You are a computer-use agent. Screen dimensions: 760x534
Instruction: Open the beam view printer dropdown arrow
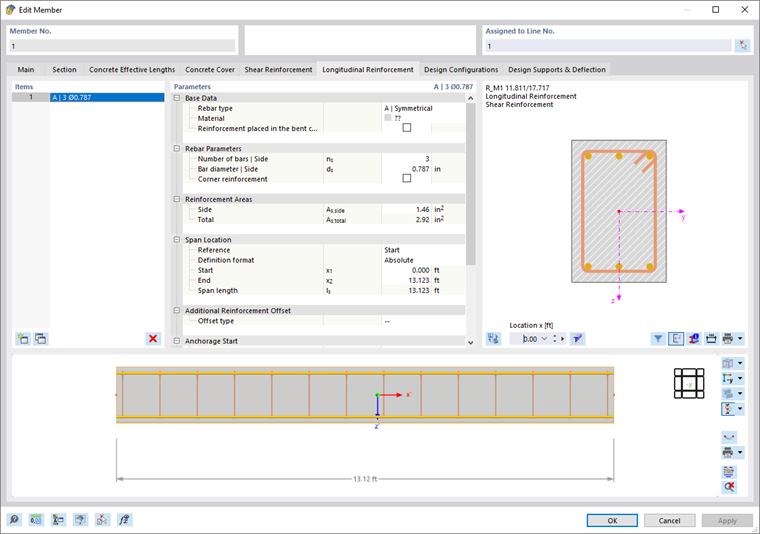click(x=740, y=453)
